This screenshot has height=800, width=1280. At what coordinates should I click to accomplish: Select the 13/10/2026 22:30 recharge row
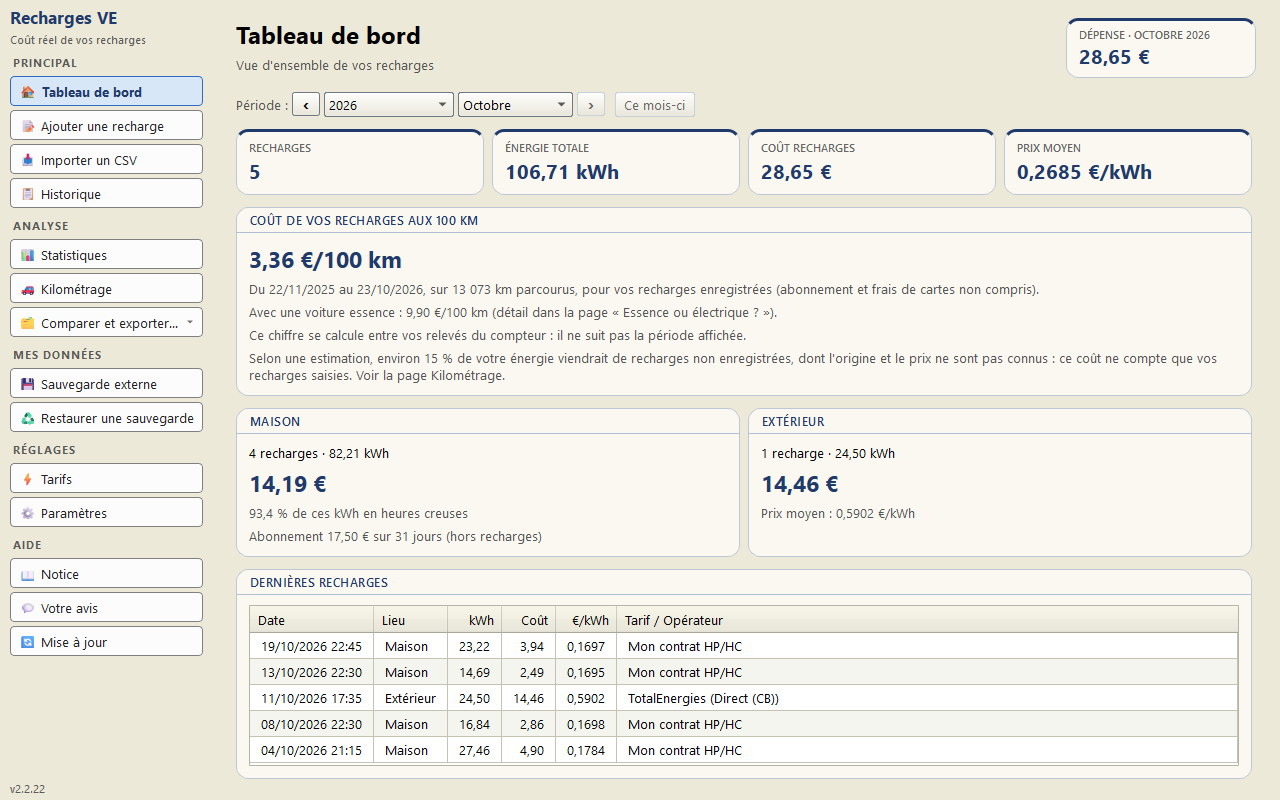pyautogui.click(x=744, y=672)
